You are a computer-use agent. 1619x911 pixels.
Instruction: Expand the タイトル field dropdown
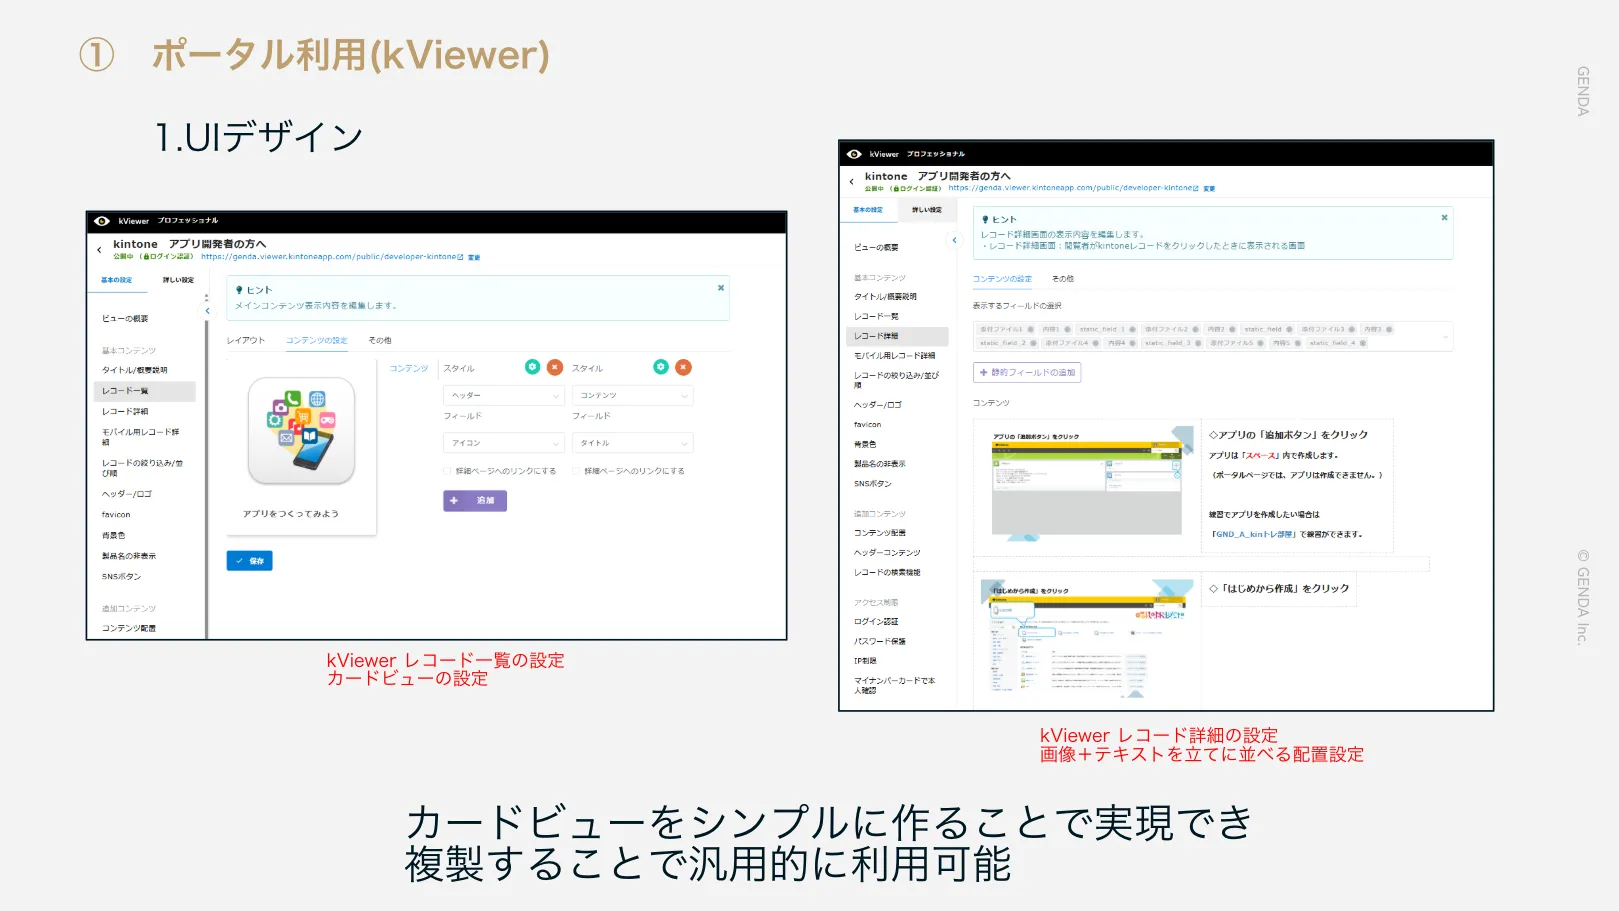click(632, 443)
